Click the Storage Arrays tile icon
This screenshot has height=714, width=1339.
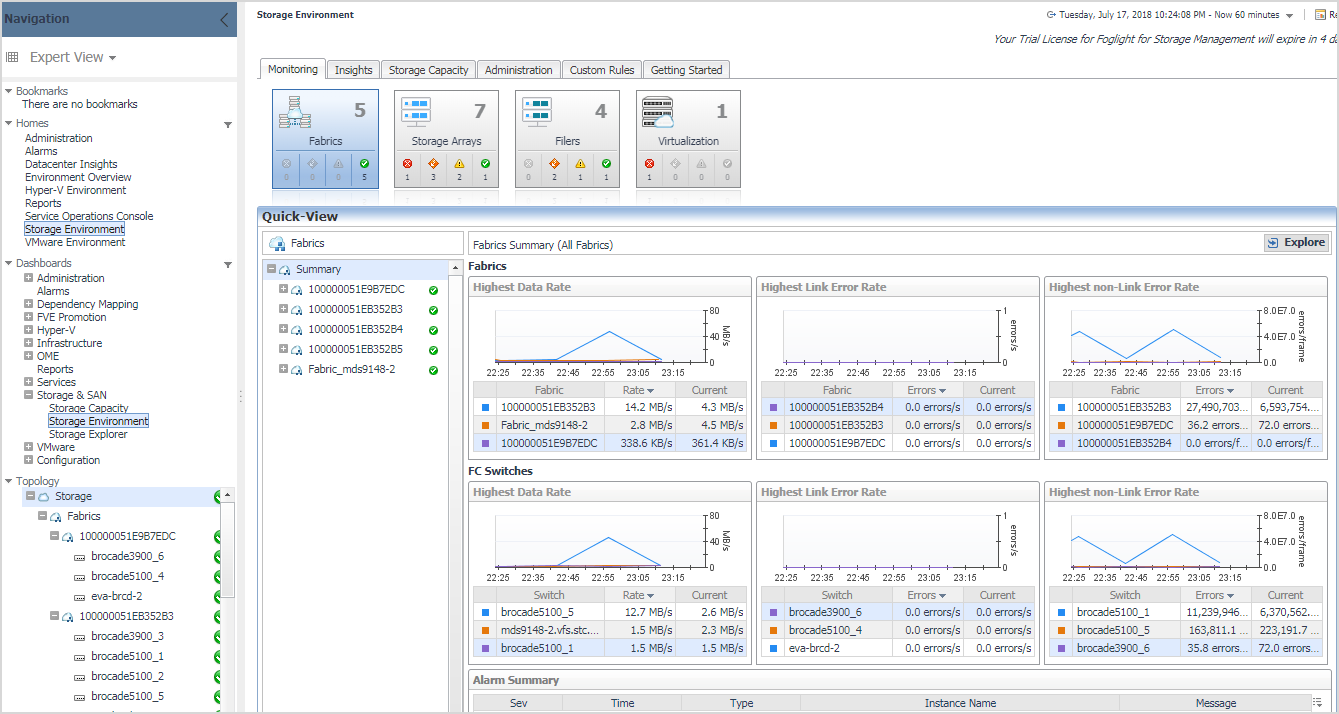click(415, 111)
